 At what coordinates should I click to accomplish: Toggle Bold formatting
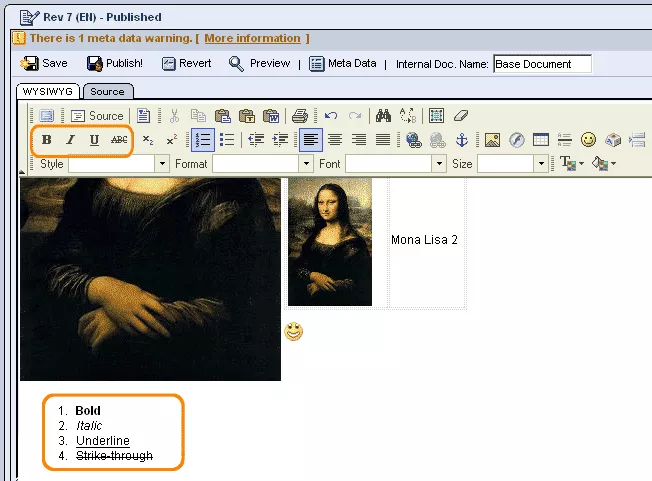[x=47, y=140]
